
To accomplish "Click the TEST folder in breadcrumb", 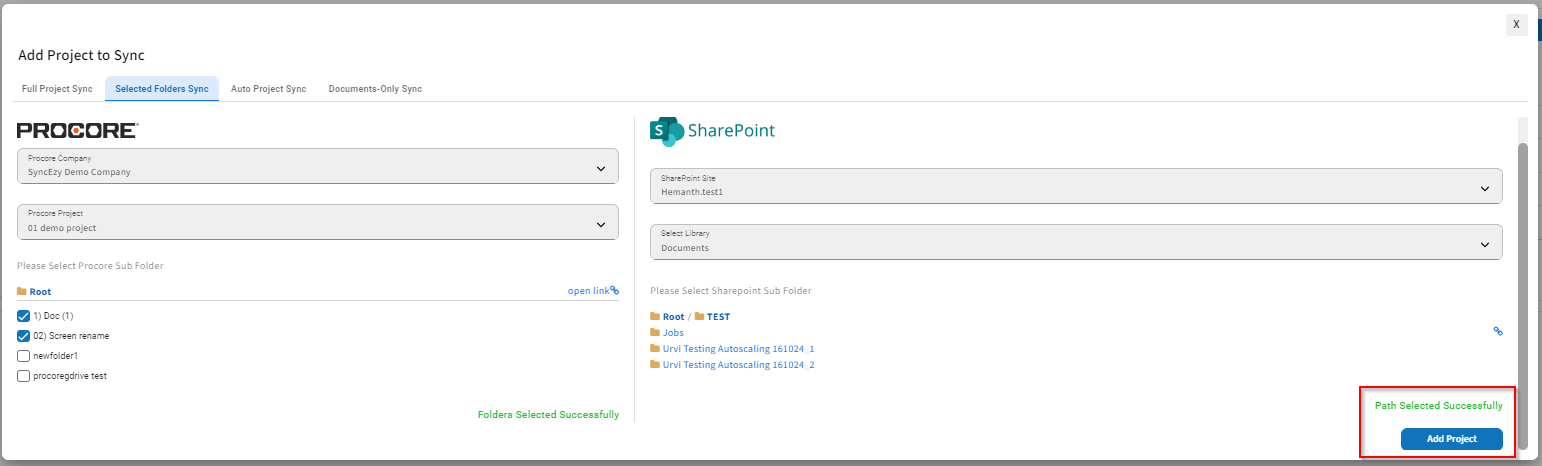I will coord(718,316).
